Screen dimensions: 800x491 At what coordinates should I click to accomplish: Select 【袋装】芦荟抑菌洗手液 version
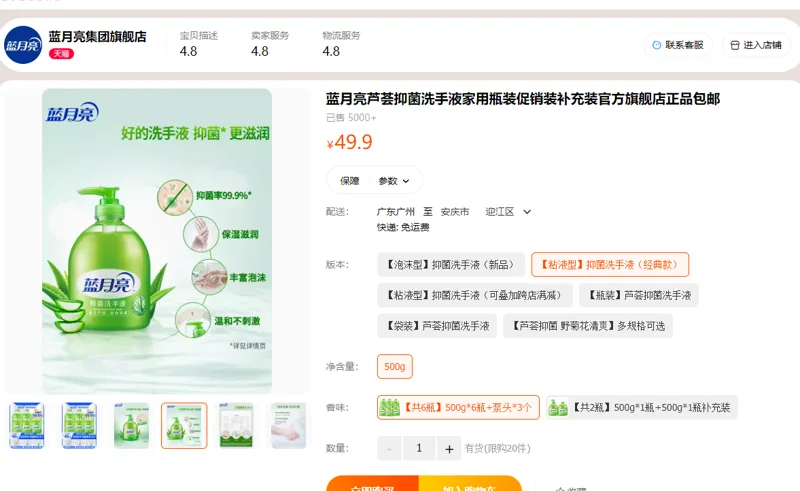pyautogui.click(x=437, y=326)
